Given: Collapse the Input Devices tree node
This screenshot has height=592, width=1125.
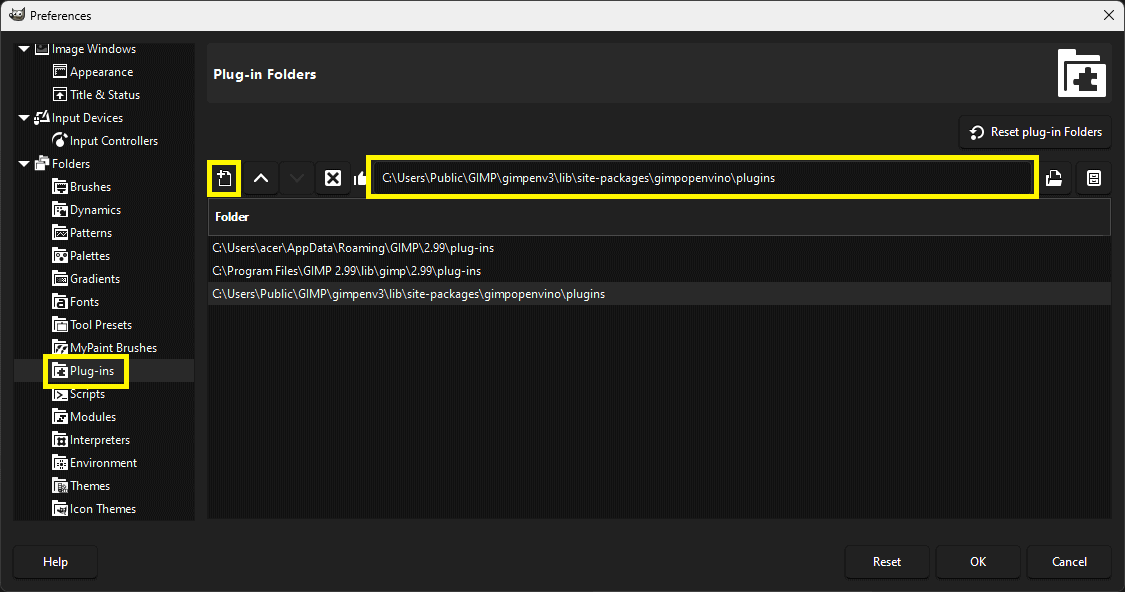Looking at the screenshot, I should pos(24,118).
